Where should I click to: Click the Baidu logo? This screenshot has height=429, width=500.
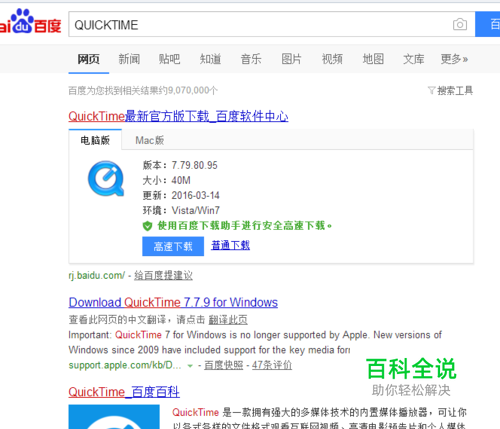tap(30, 22)
